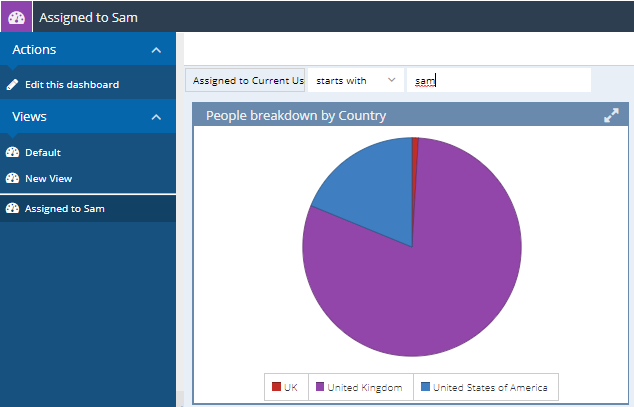The image size is (634, 407).
Task: Click the purple dashboard gauge icon in header
Action: coord(16,17)
